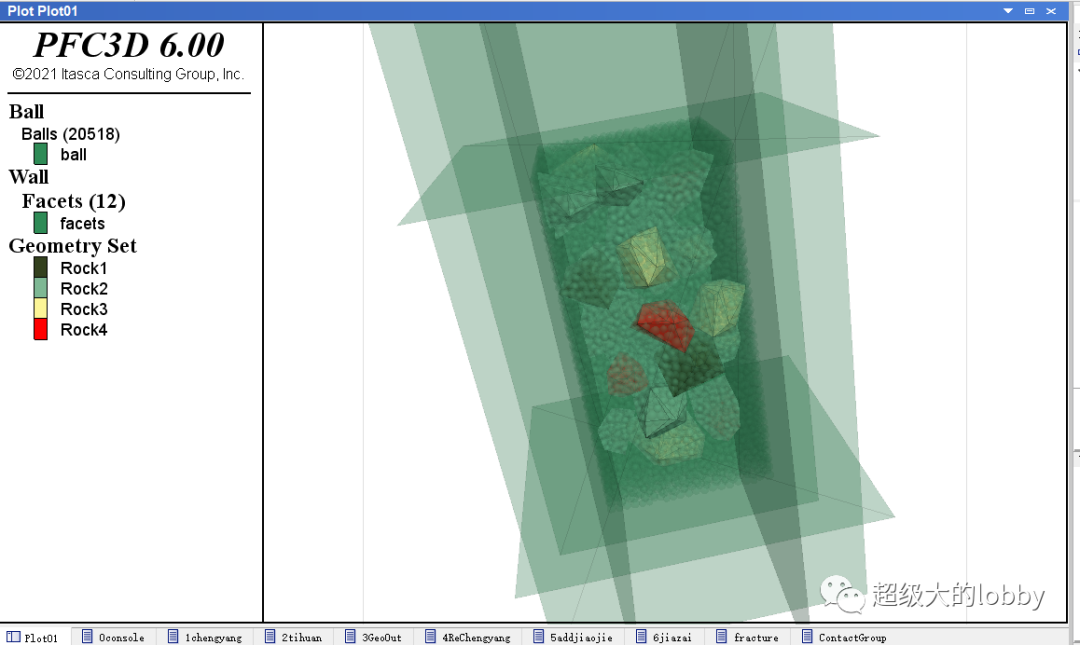This screenshot has height=645, width=1080.
Task: Click the Rock3 yellow swatch
Action: (41, 309)
